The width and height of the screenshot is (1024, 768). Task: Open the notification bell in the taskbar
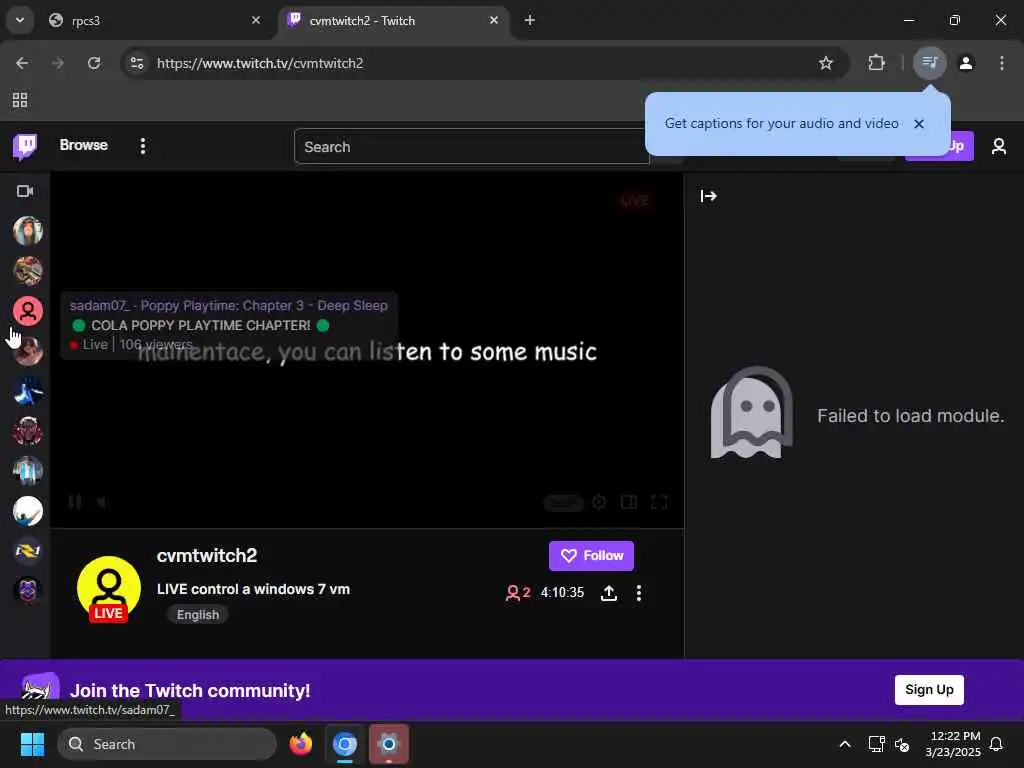pyautogui.click(x=996, y=744)
